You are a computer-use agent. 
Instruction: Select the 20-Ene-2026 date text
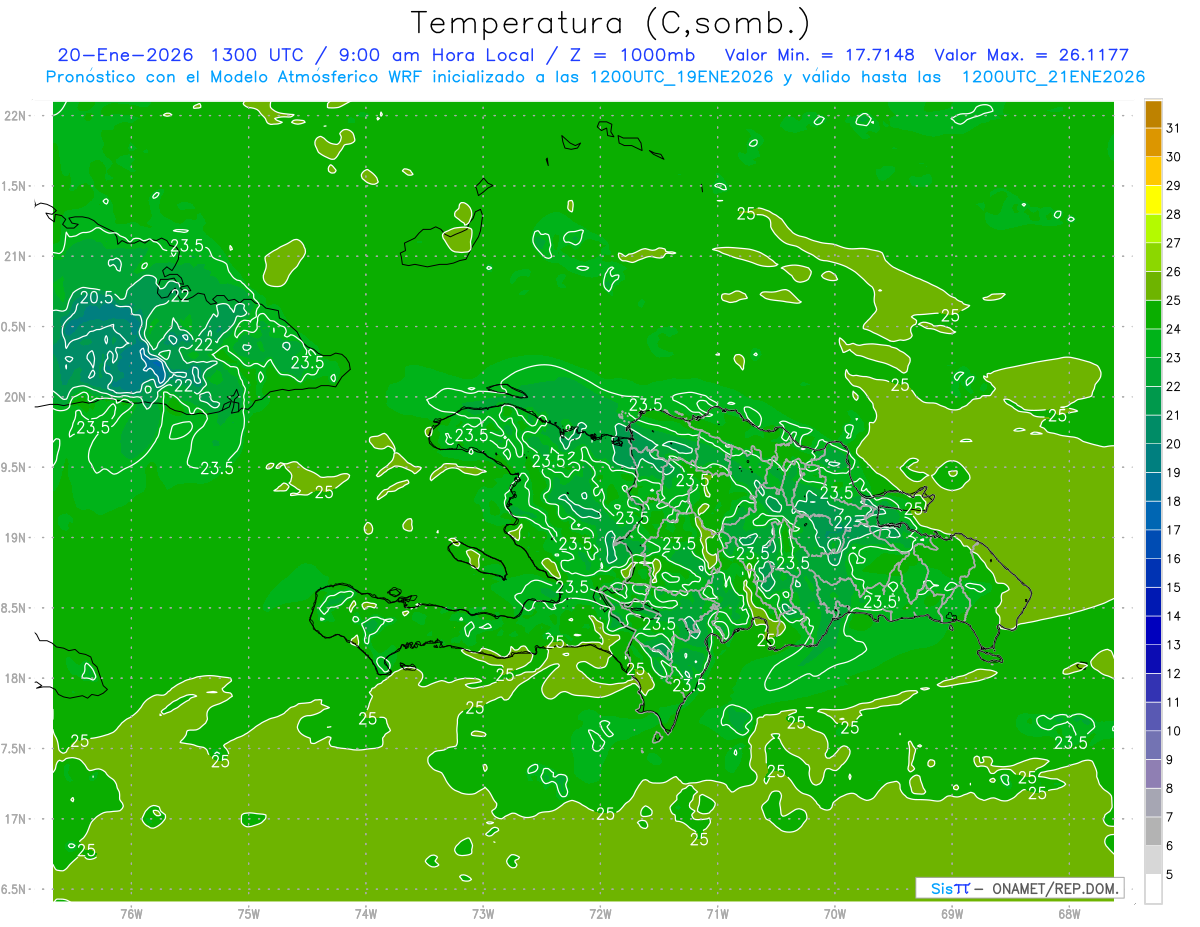click(x=125, y=55)
